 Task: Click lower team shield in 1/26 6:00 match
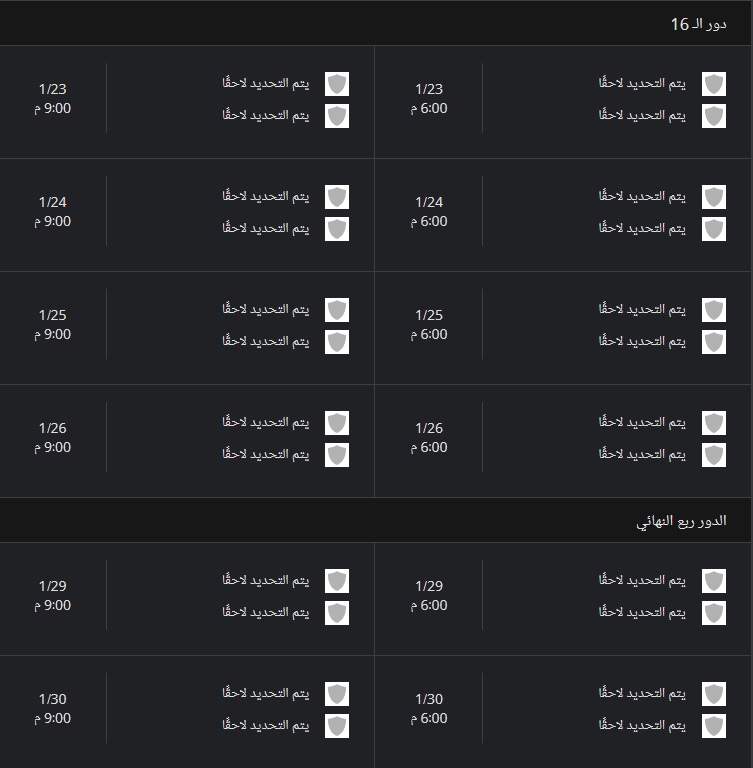[713, 455]
